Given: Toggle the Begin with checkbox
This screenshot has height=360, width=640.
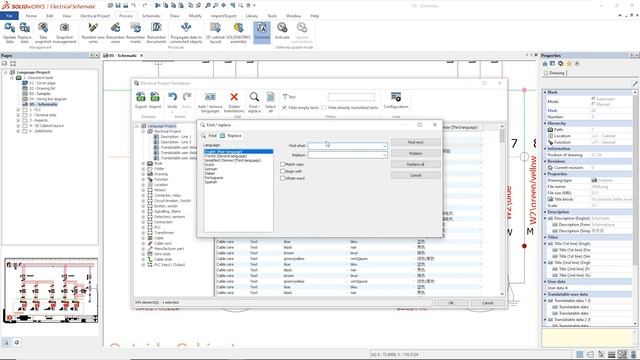Looking at the screenshot, I should [282, 171].
